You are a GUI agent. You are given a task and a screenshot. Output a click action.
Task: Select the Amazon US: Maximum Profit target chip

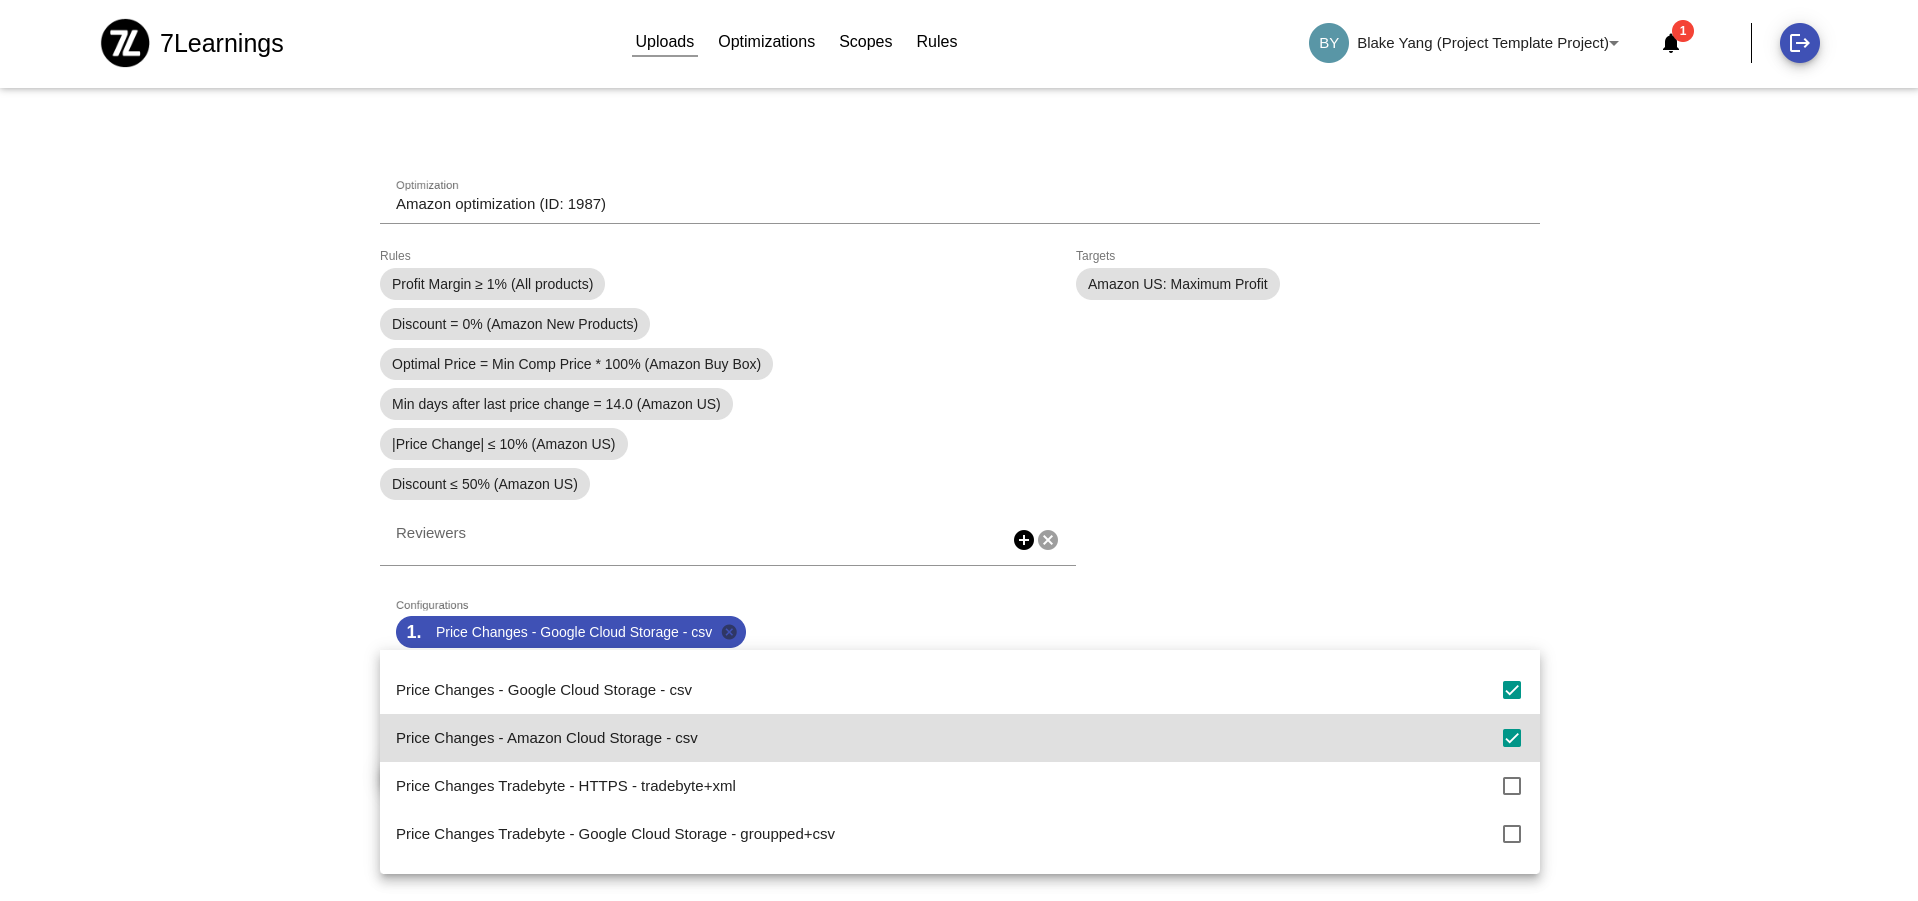pyautogui.click(x=1178, y=284)
